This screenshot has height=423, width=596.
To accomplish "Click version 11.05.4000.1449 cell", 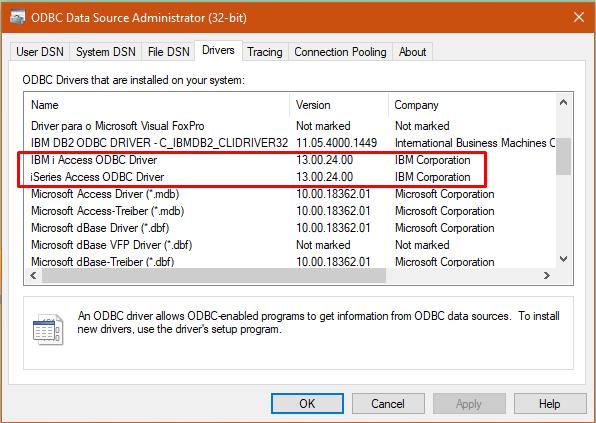I will [x=336, y=143].
